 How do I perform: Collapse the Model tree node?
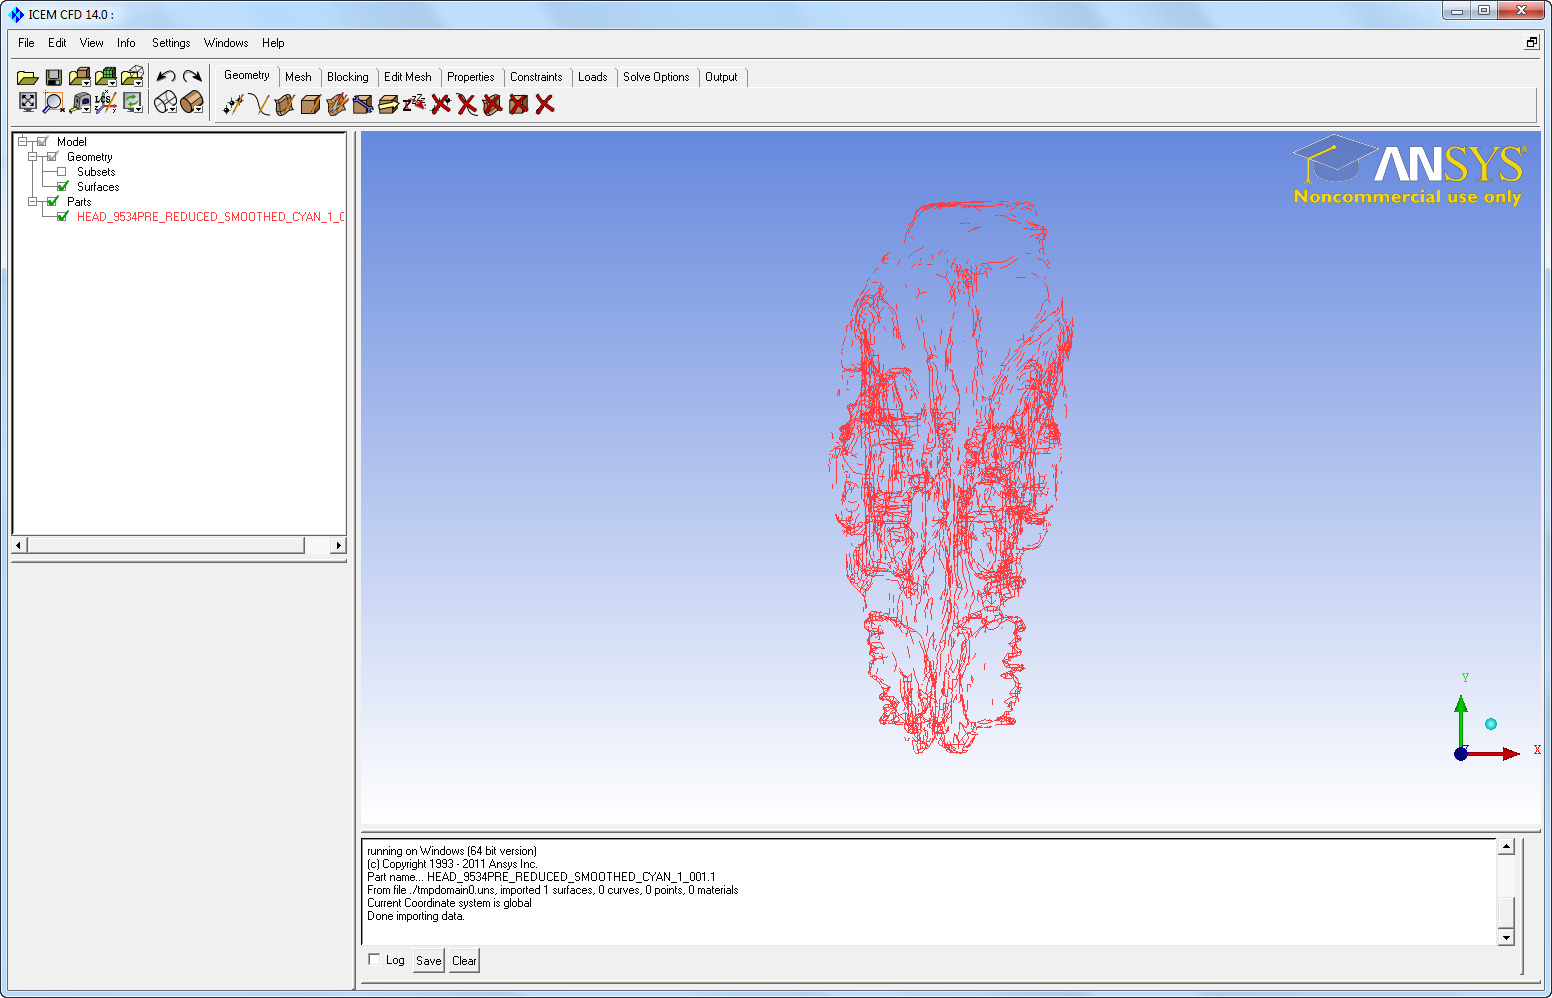click(22, 142)
